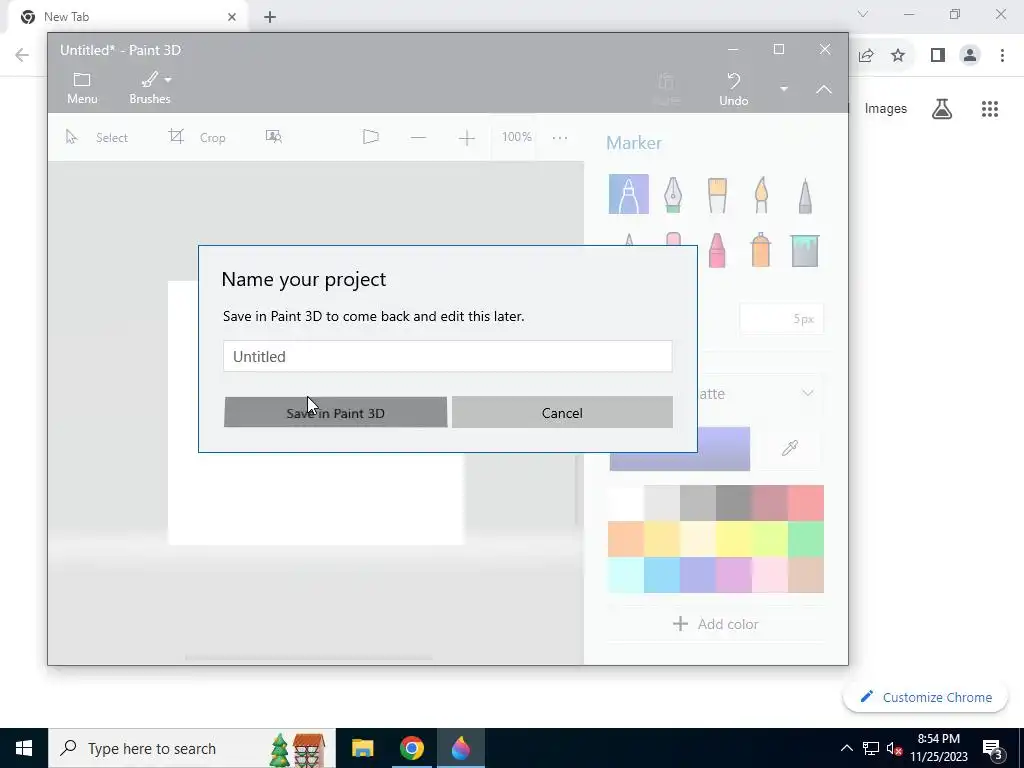
Task: Click the 3D view flag icon
Action: click(370, 136)
